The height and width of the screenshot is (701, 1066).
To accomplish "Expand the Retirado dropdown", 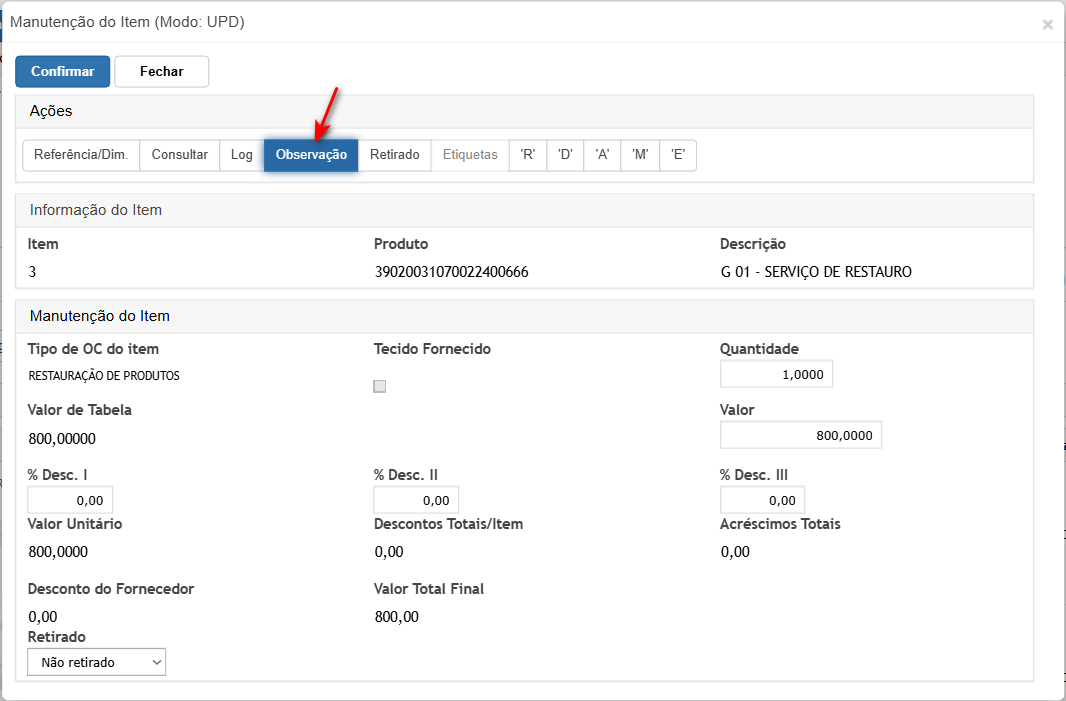I will click(97, 662).
